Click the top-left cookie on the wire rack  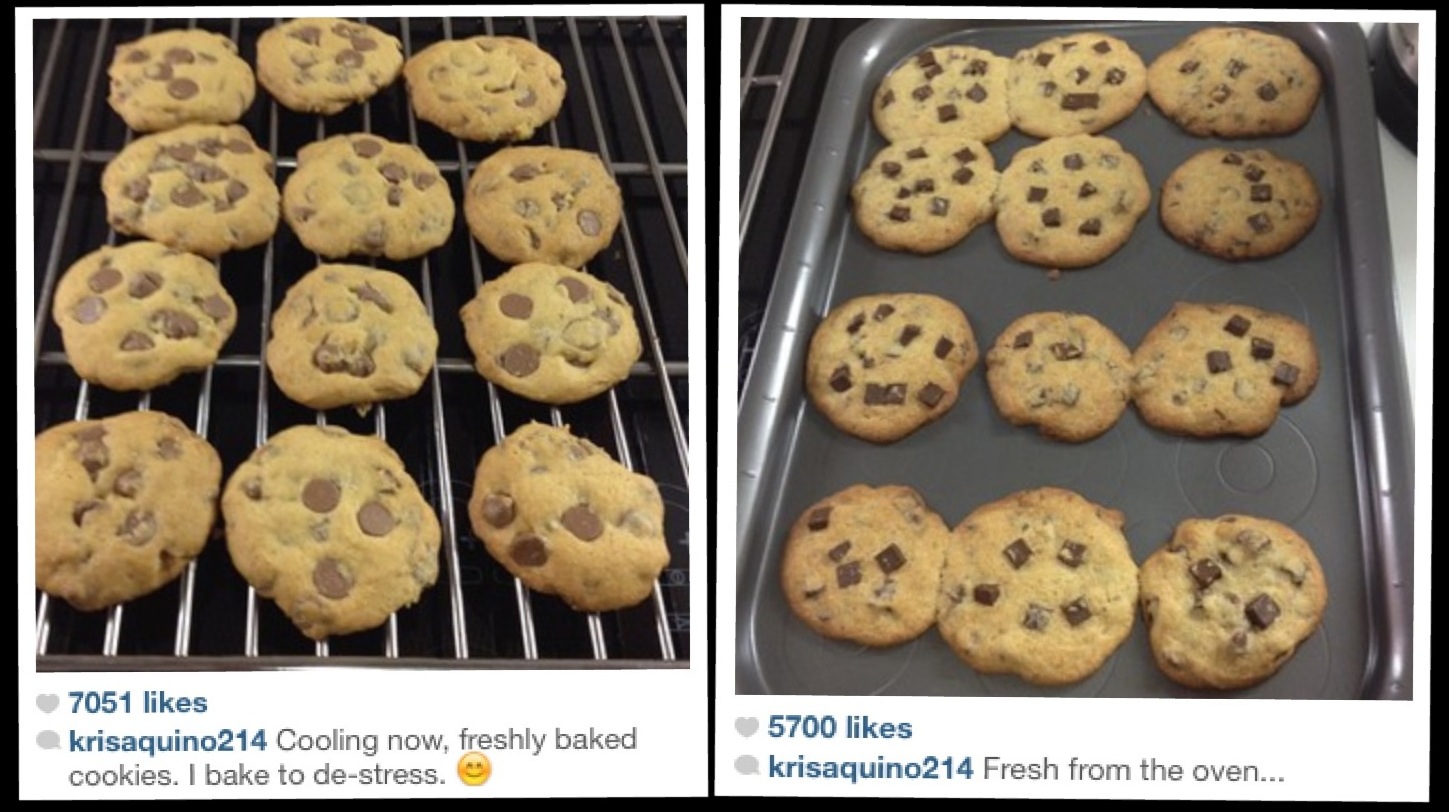point(181,79)
